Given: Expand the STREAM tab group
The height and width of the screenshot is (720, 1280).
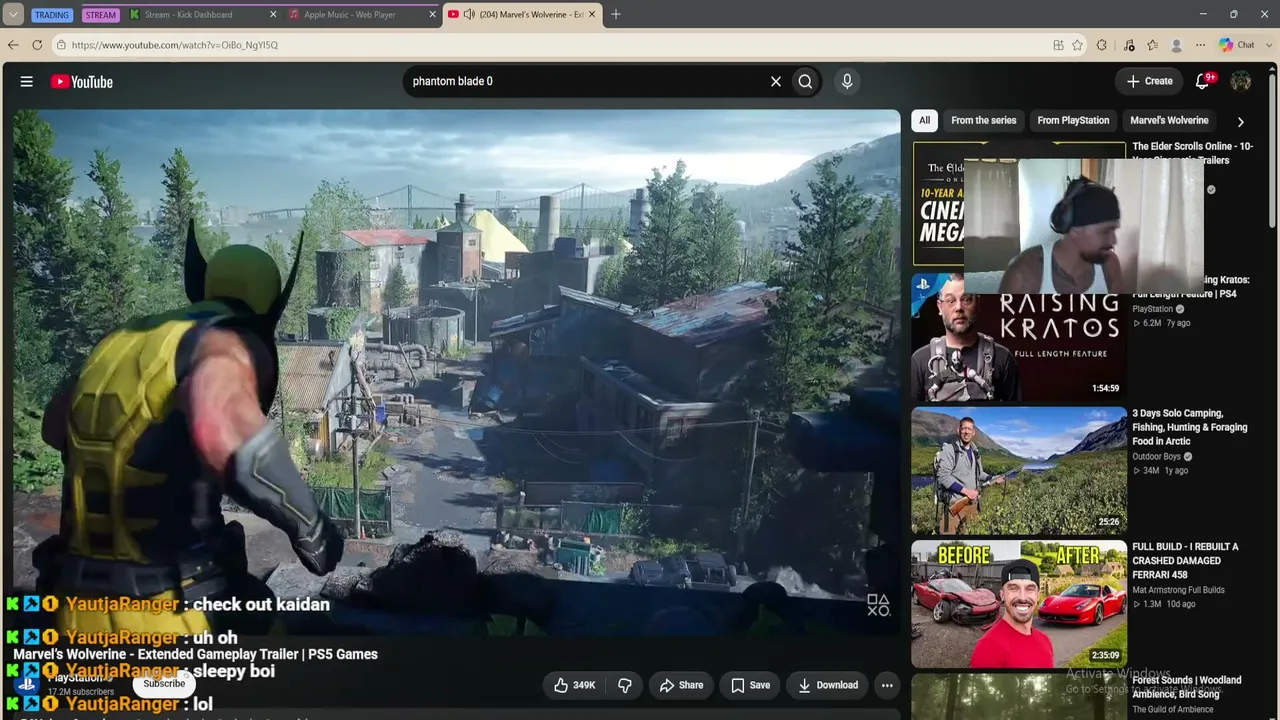Looking at the screenshot, I should pyautogui.click(x=100, y=15).
